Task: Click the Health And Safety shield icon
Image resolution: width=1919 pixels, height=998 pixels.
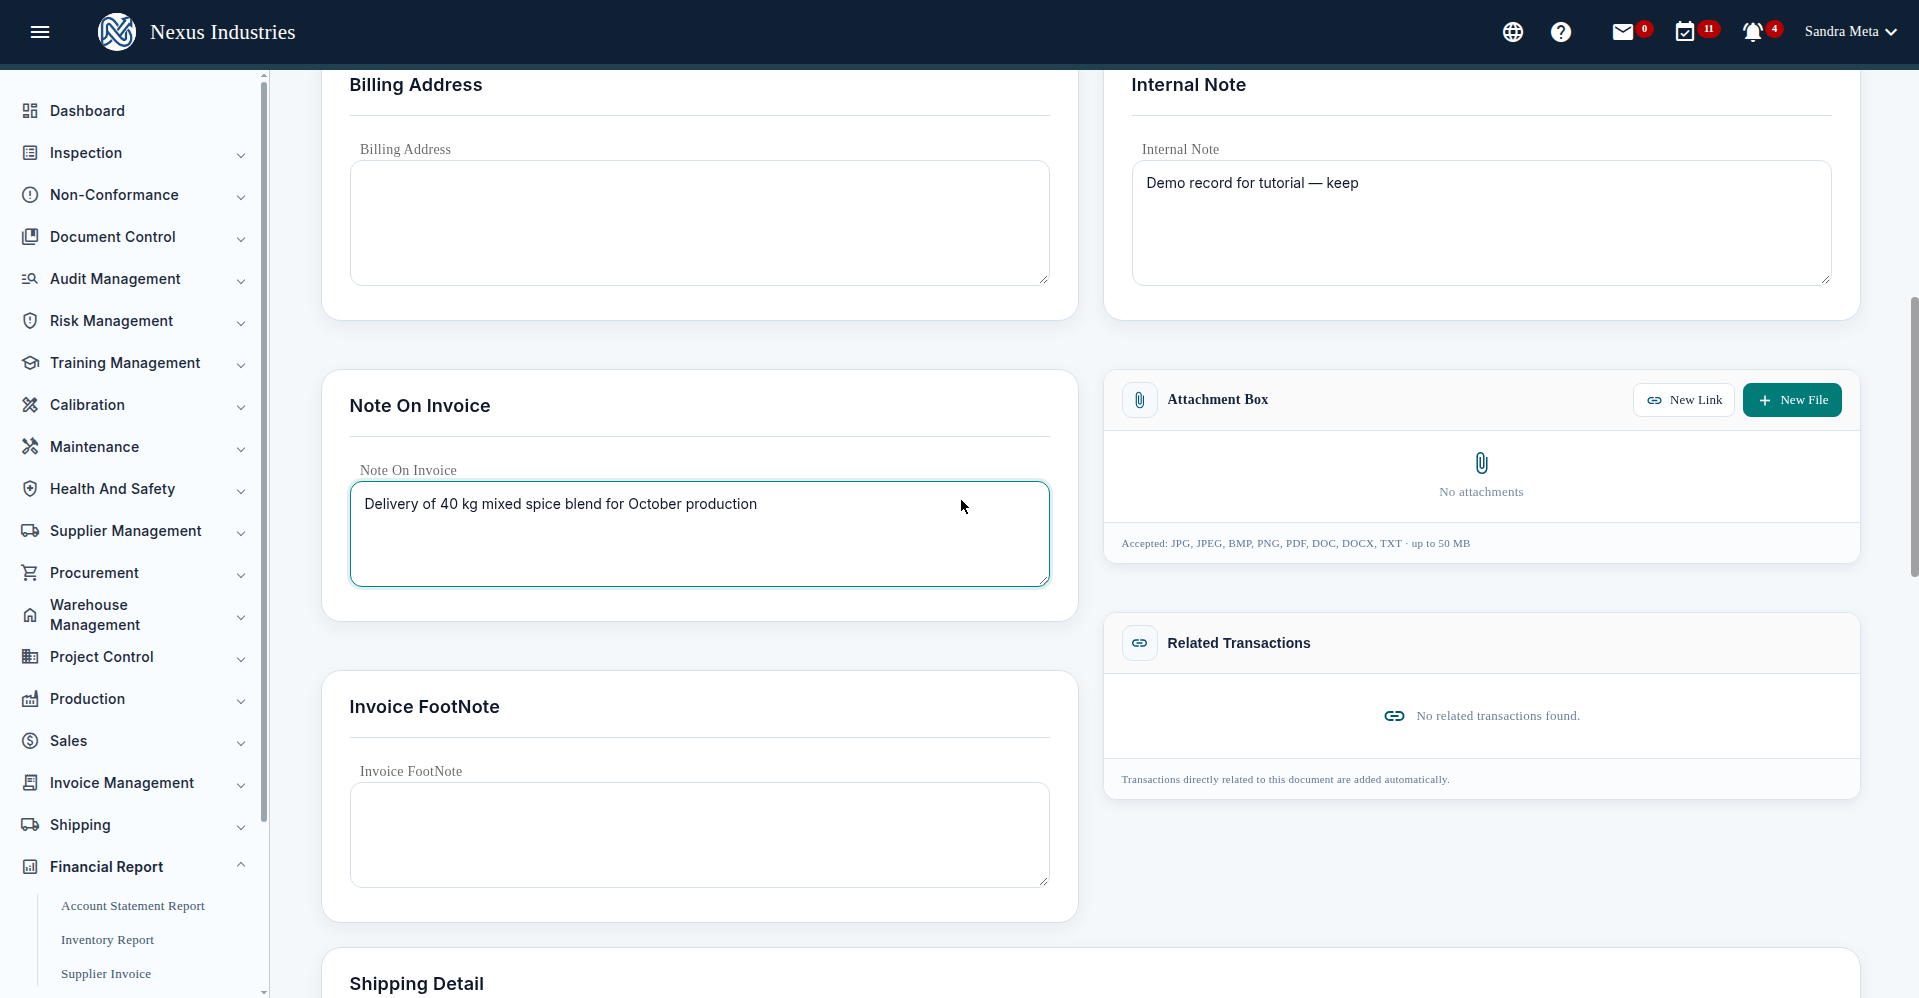Action: [x=30, y=489]
